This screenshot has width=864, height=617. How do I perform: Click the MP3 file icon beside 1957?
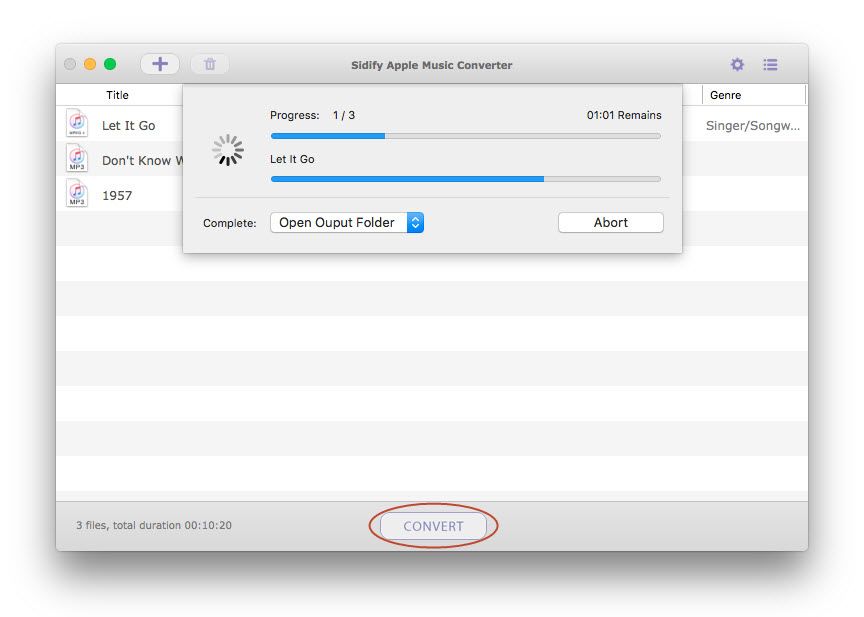tap(77, 193)
